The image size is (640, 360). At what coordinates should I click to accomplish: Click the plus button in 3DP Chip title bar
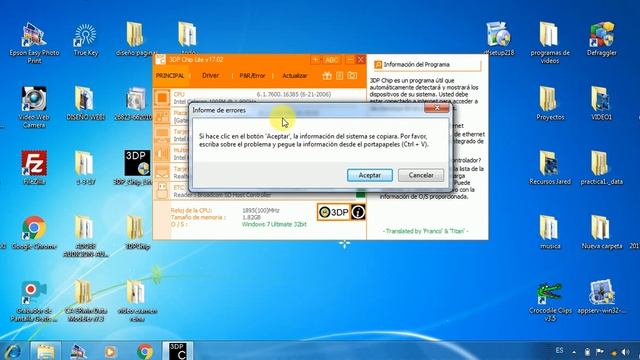pyautogui.click(x=315, y=60)
